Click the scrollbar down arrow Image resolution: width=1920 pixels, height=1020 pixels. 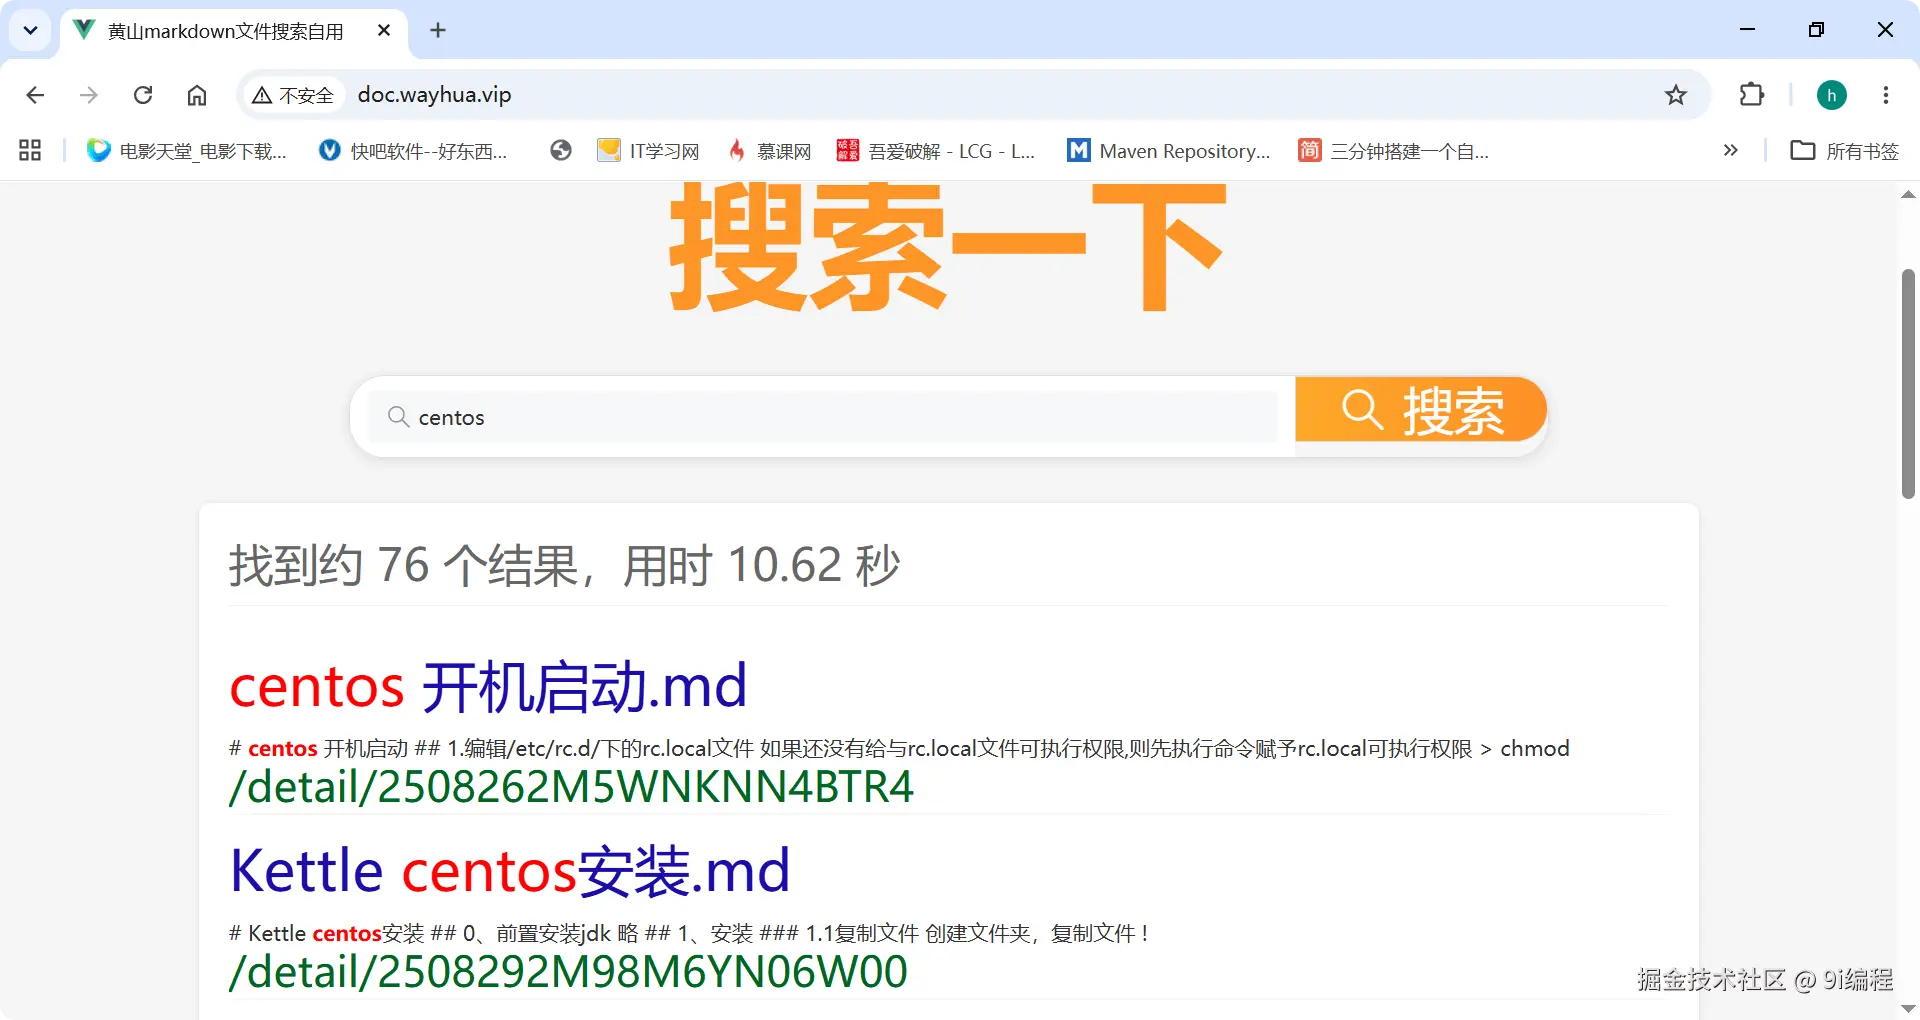tap(1908, 1008)
